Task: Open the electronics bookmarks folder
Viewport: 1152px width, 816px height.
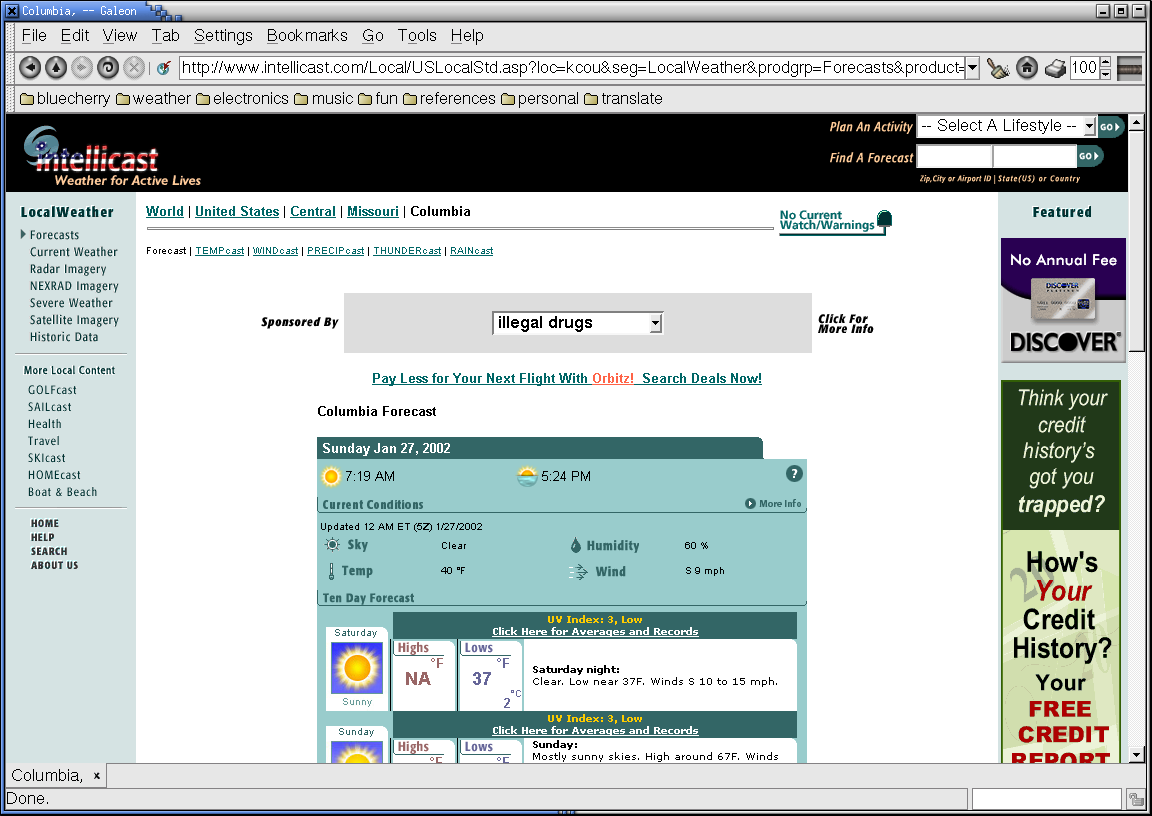Action: tap(242, 98)
